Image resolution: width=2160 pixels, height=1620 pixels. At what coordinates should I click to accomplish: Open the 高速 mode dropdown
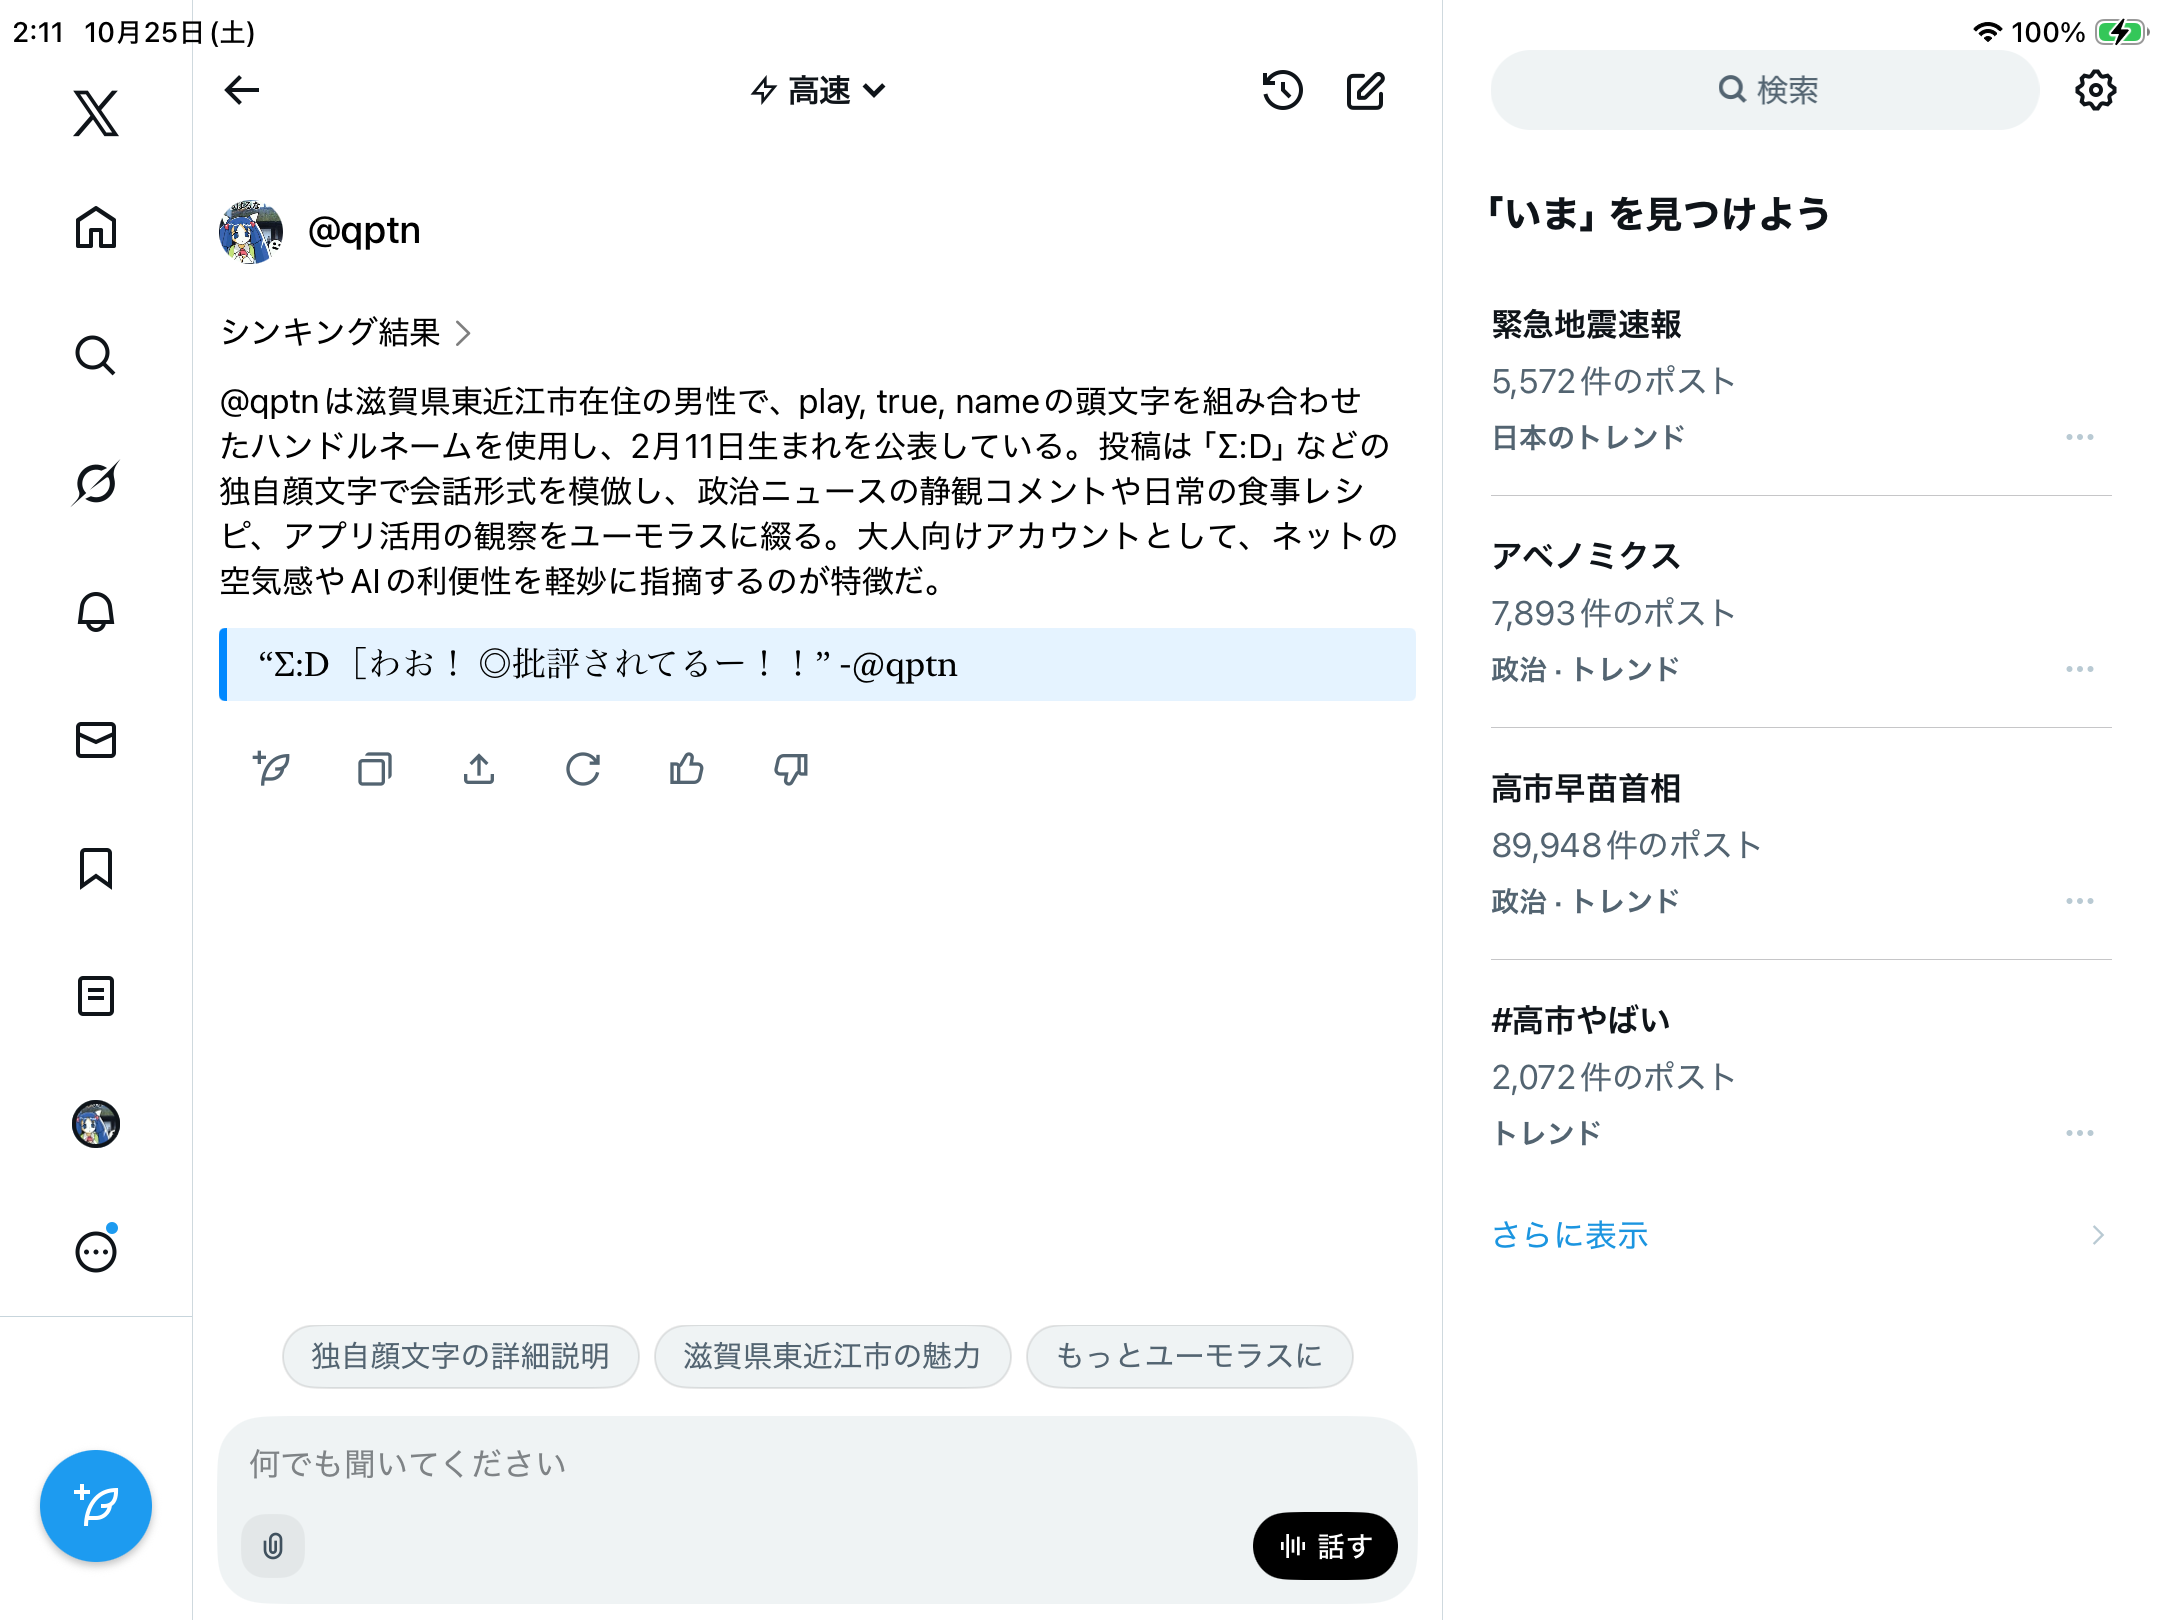coord(819,91)
